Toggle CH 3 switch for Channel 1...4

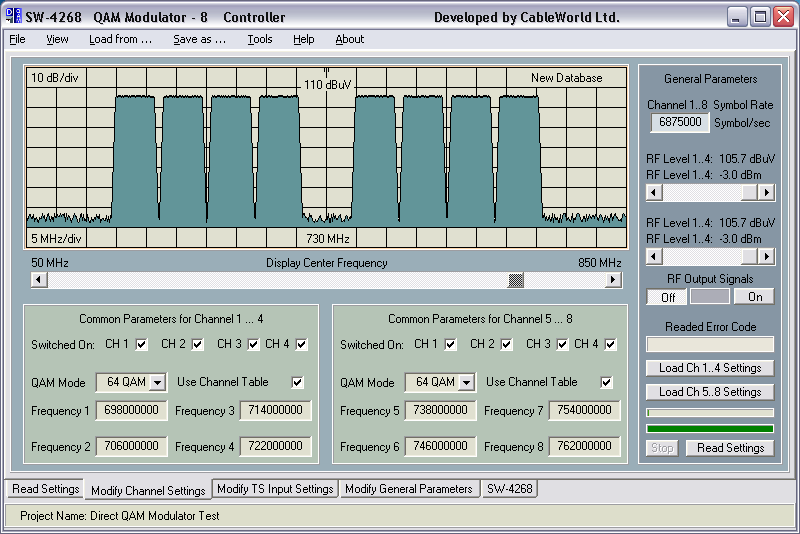253,344
